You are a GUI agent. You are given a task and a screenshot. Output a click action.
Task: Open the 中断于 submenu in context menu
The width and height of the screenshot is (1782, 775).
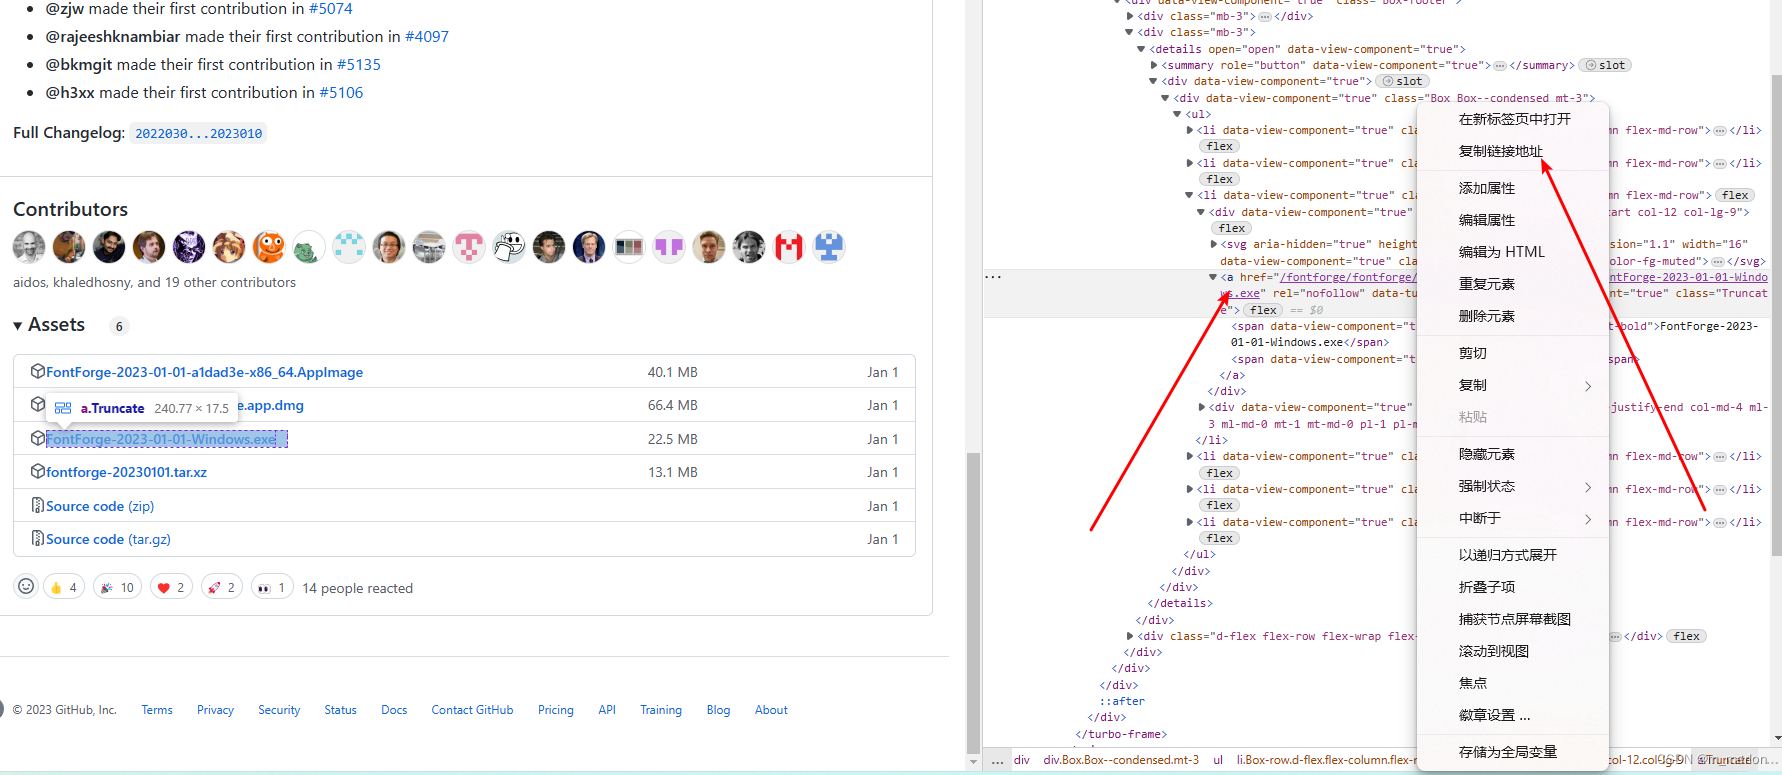[x=1512, y=518]
